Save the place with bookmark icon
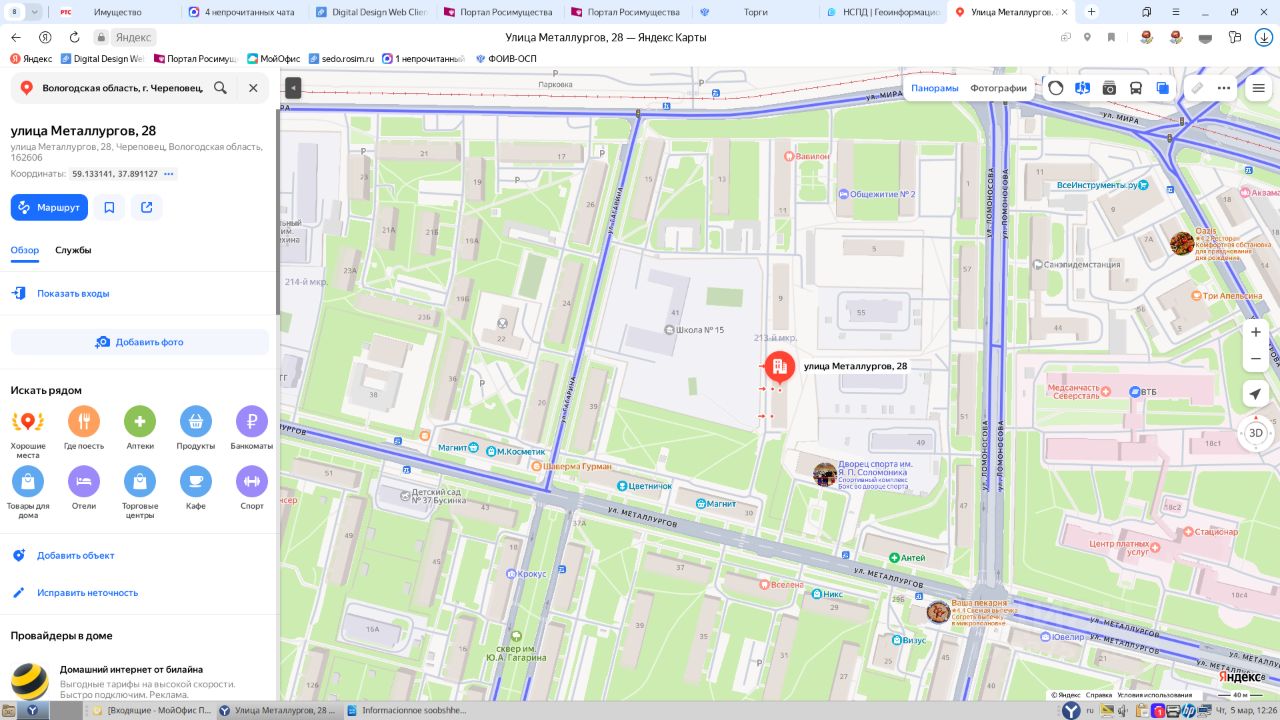The height and width of the screenshot is (720, 1280). 109,207
